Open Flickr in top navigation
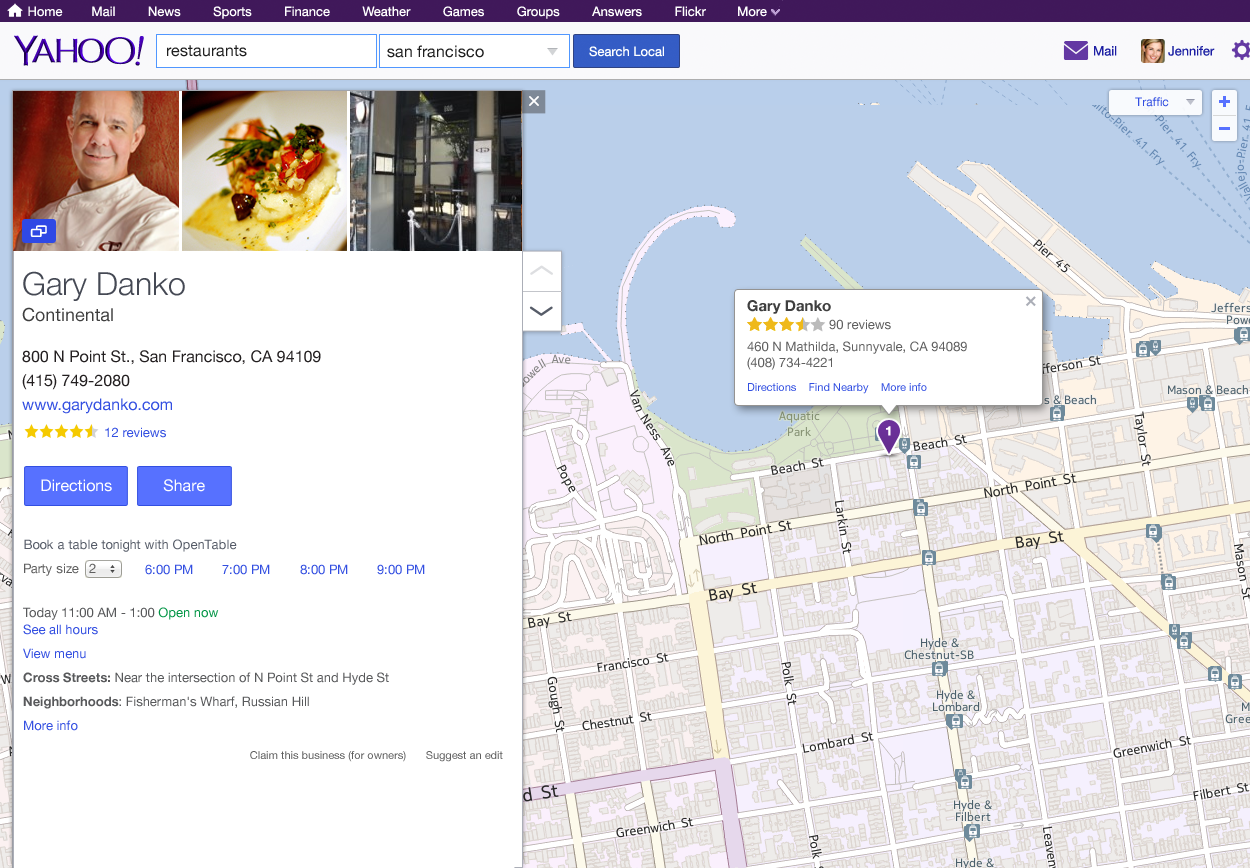 click(690, 11)
